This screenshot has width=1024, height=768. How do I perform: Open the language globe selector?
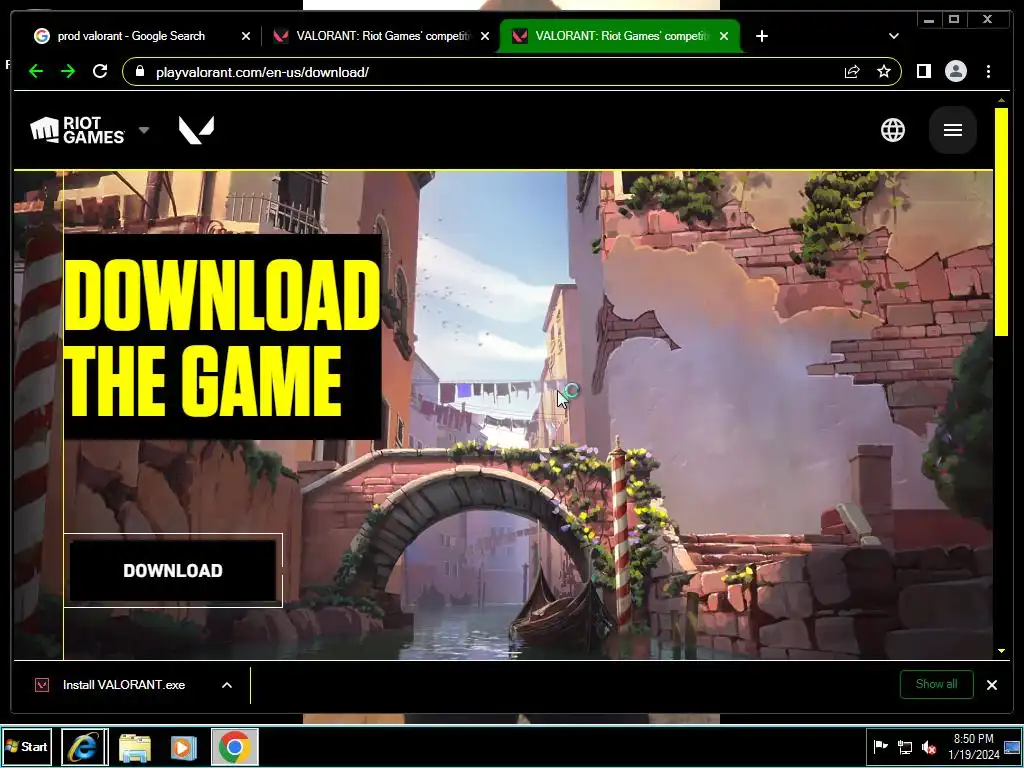click(892, 130)
